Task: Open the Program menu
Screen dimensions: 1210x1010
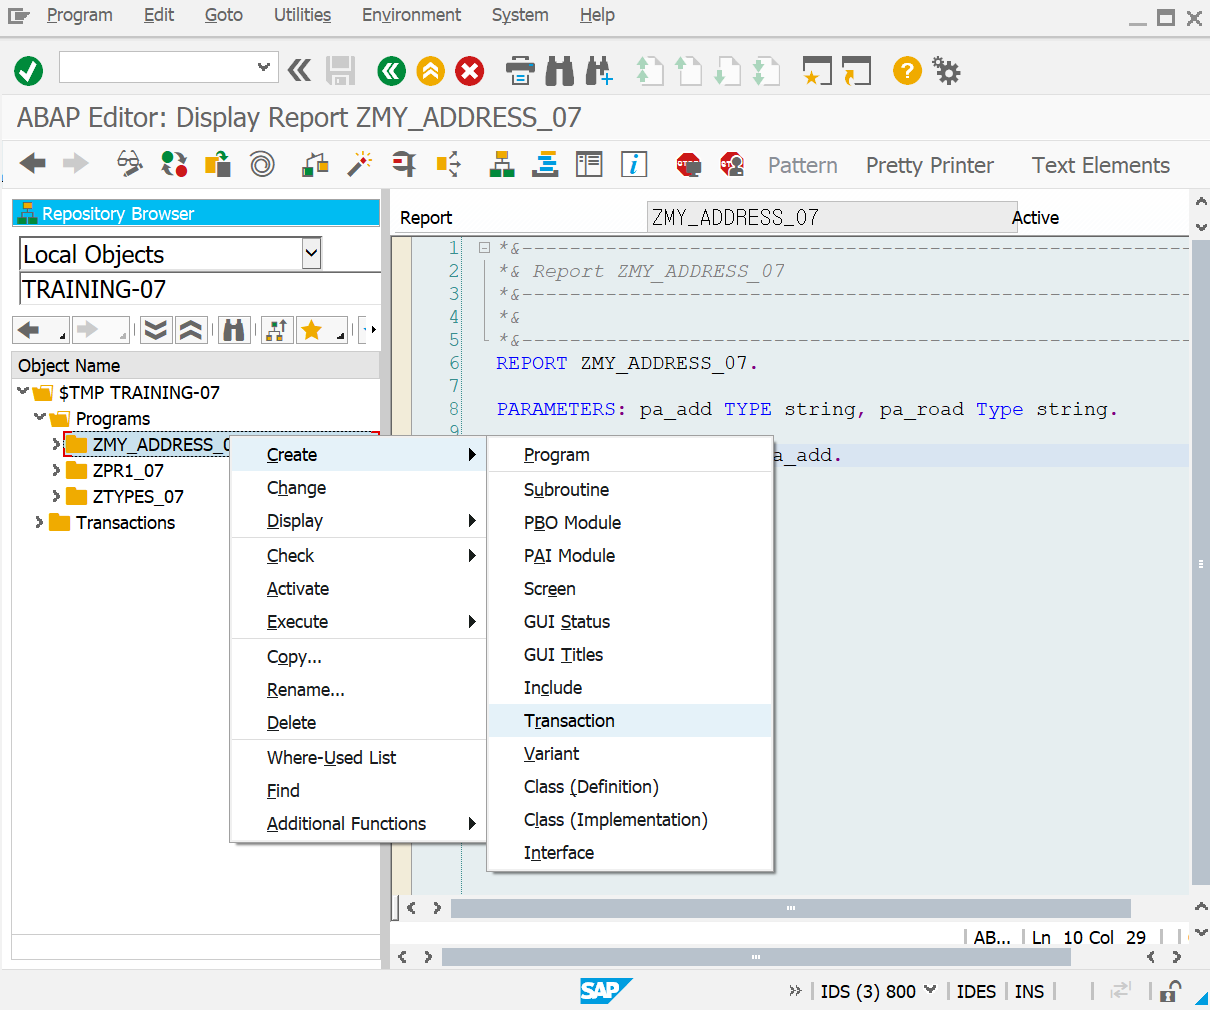Action: coord(79,15)
